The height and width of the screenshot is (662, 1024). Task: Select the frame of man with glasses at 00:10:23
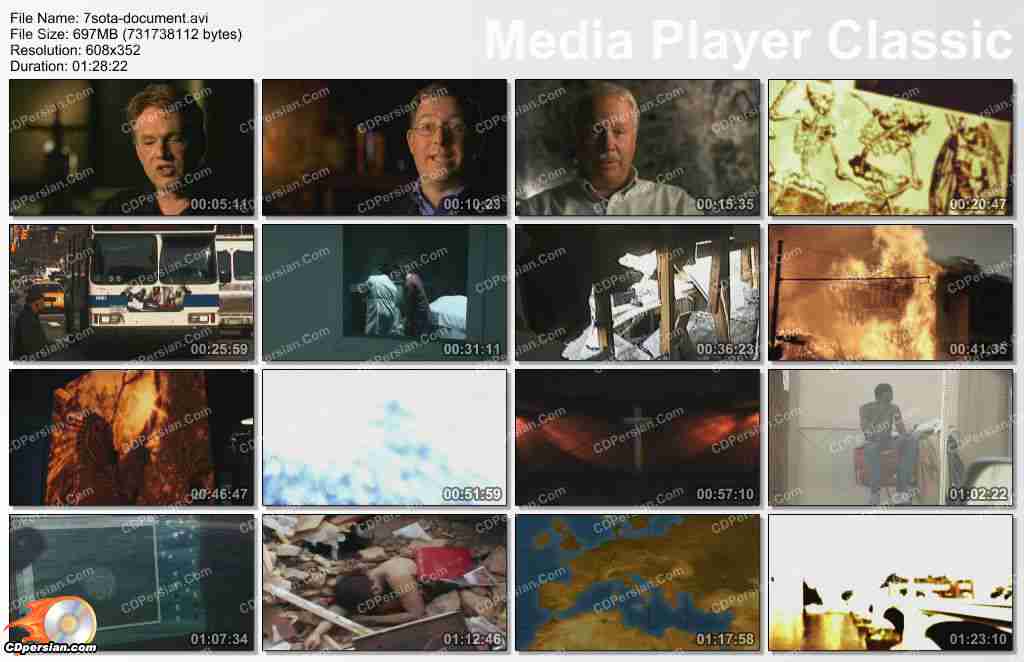coord(385,148)
